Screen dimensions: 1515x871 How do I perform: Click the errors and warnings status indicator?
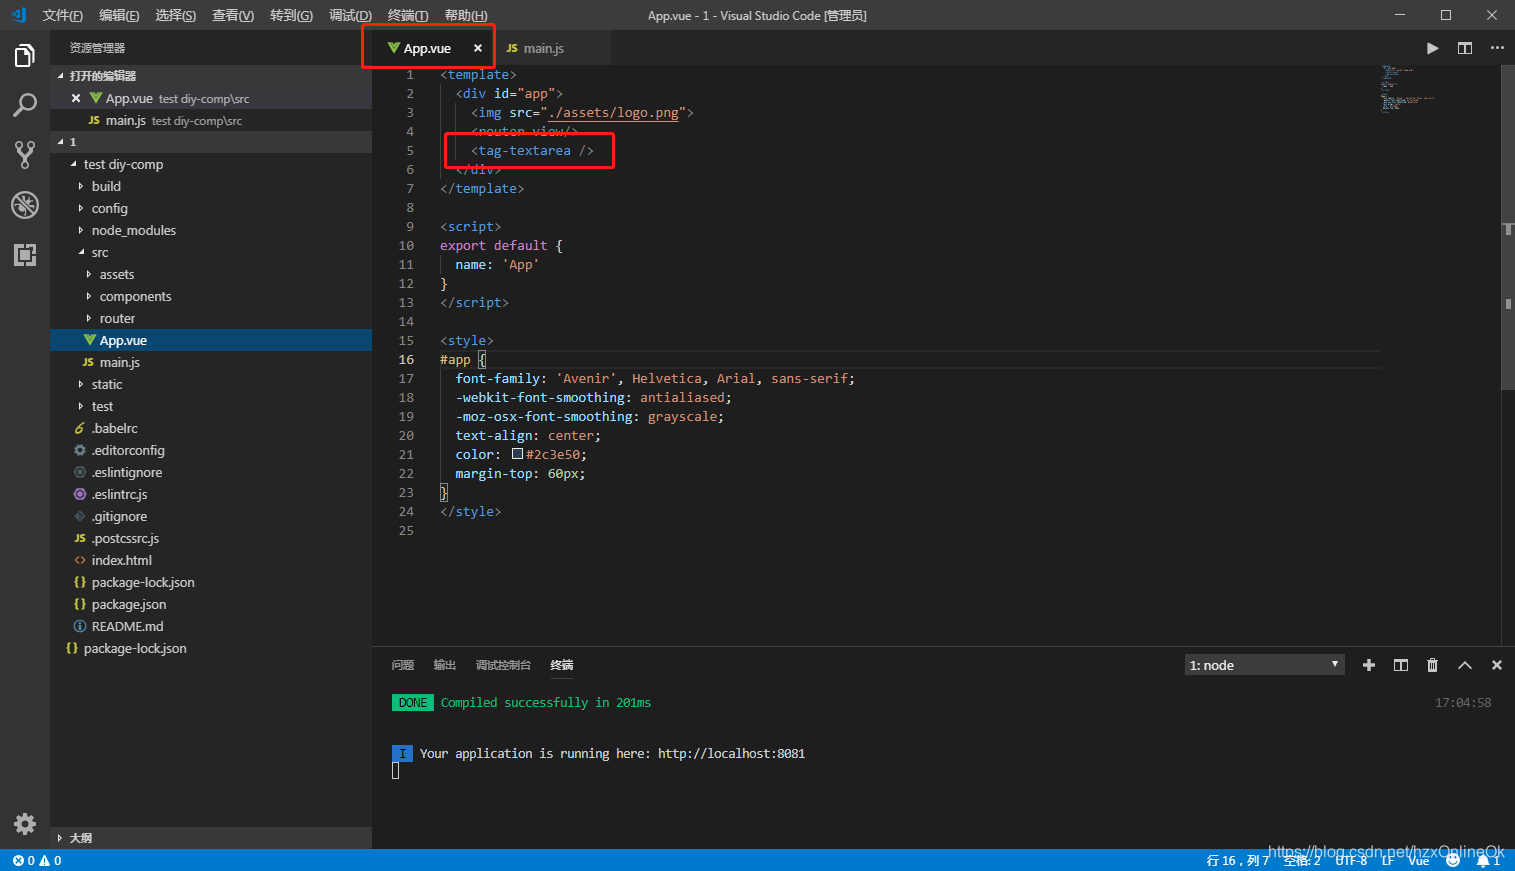pos(37,860)
